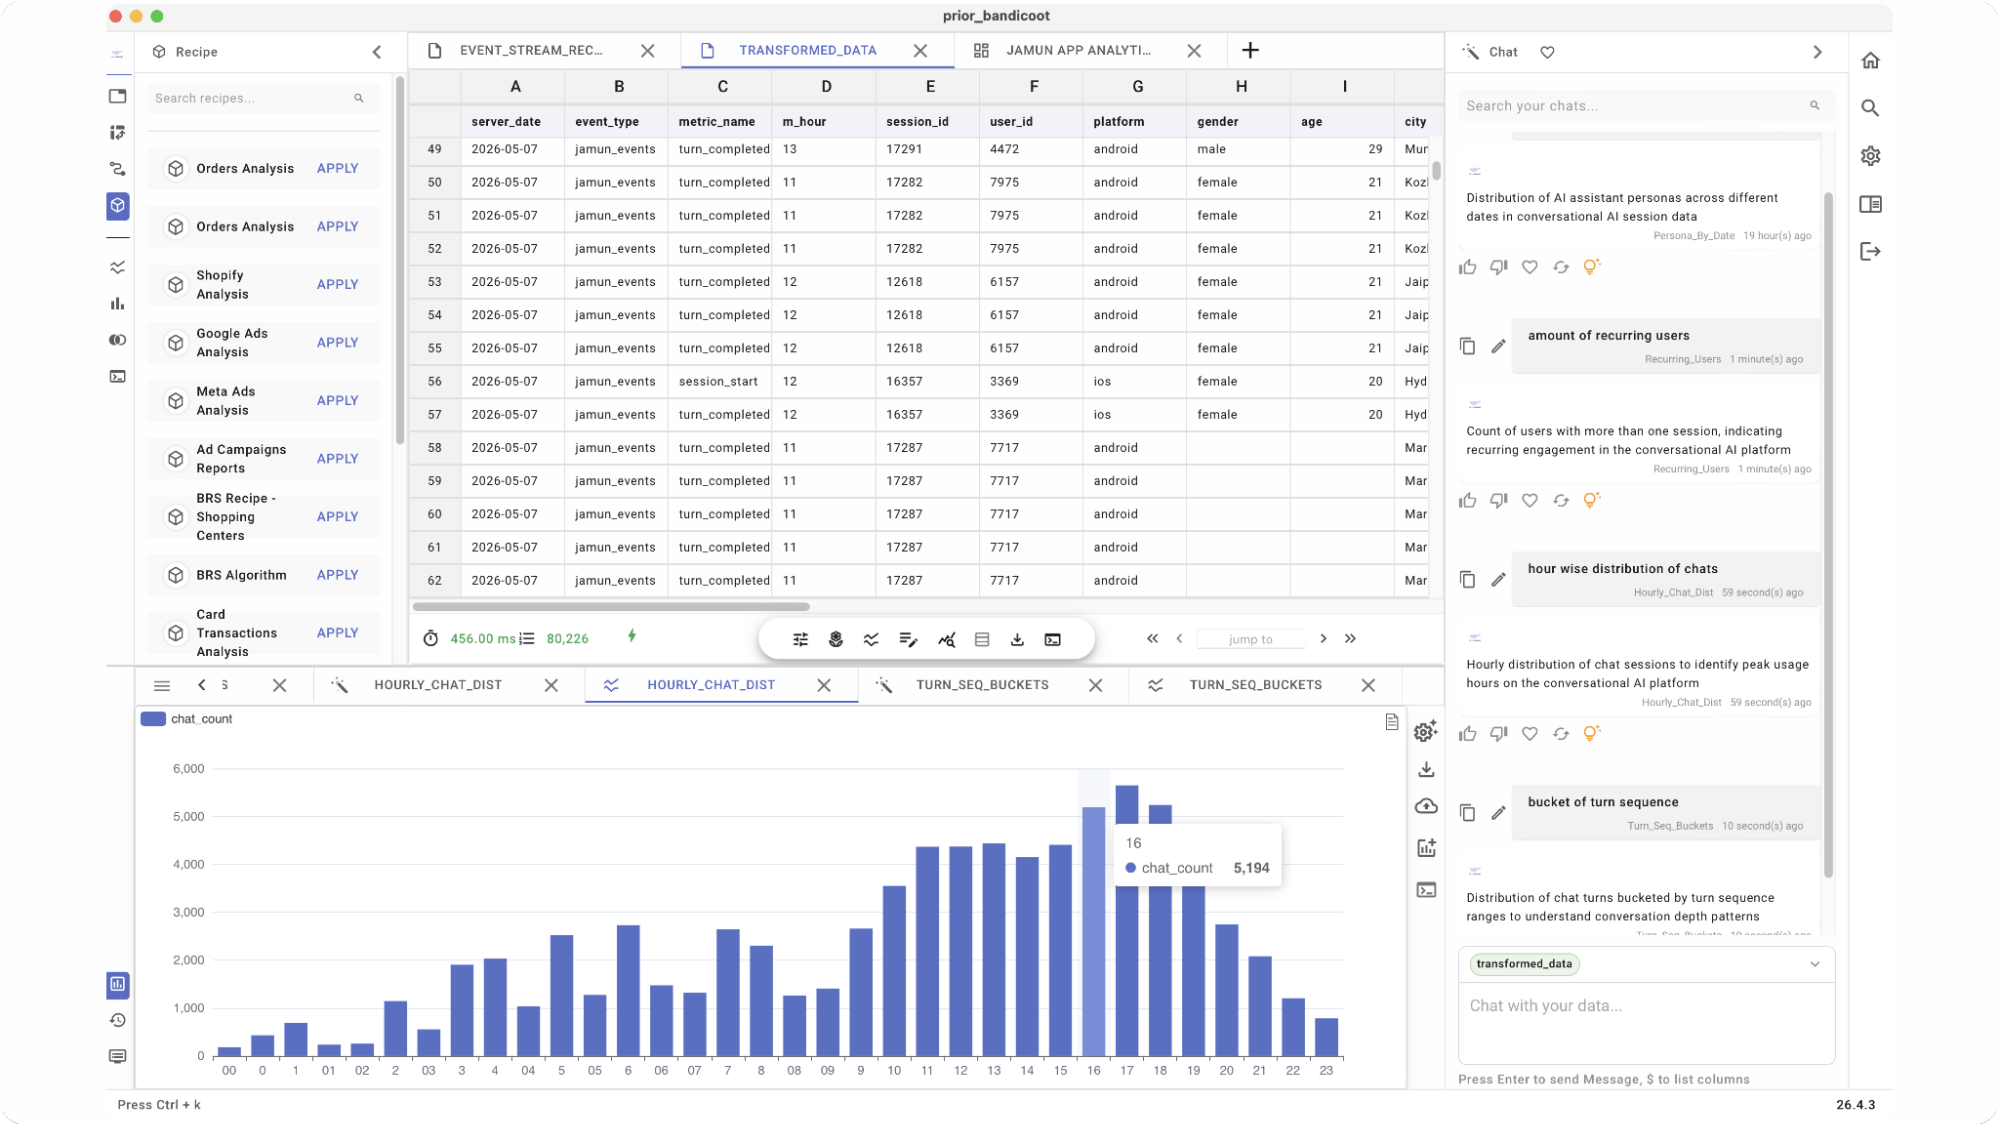Open the history icon at bottom left
The image size is (1999, 1125).
pyautogui.click(x=118, y=1020)
